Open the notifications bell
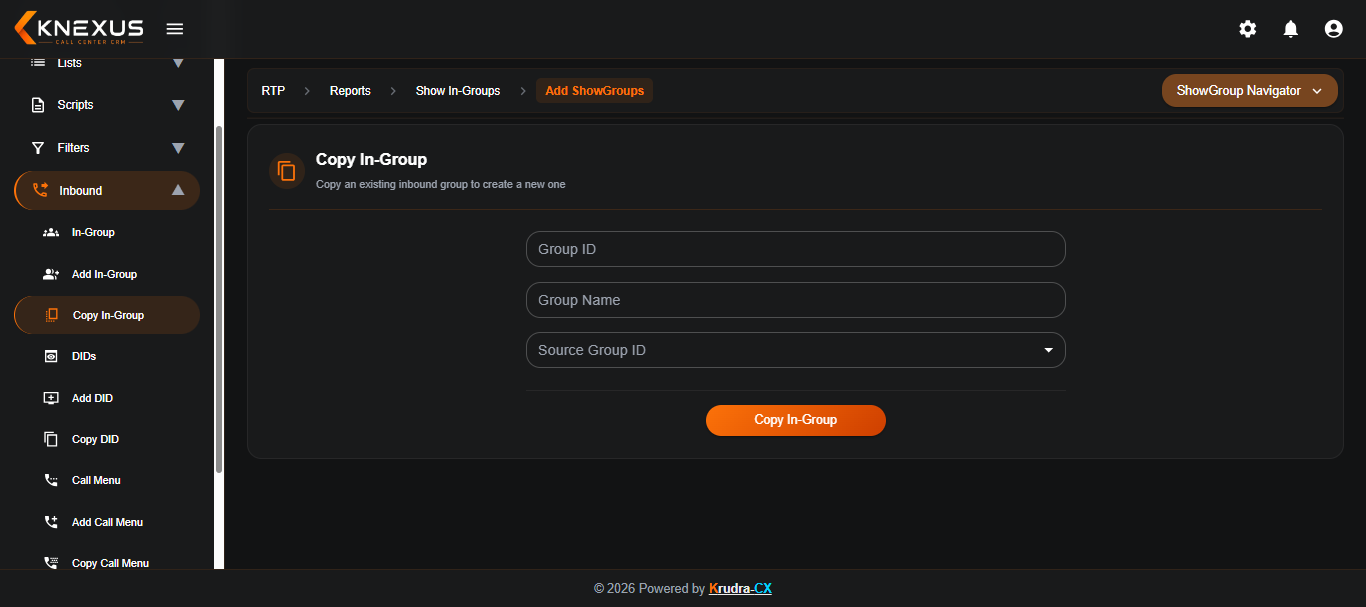The image size is (1366, 607). click(1291, 29)
